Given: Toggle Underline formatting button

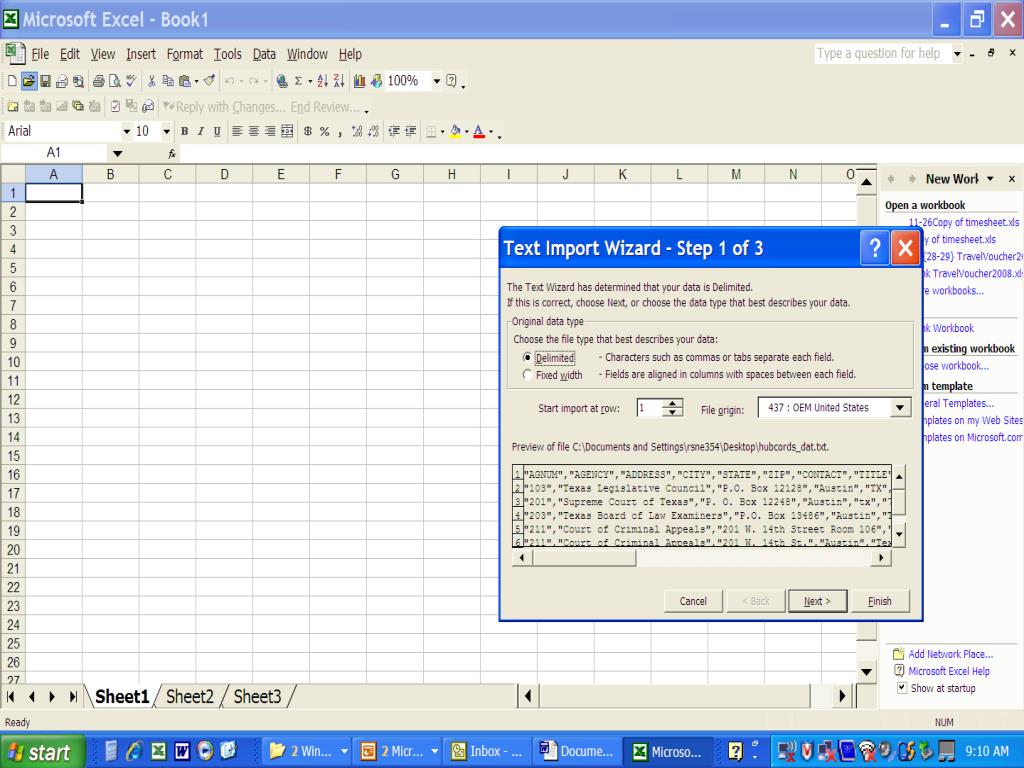Looking at the screenshot, I should point(217,131).
